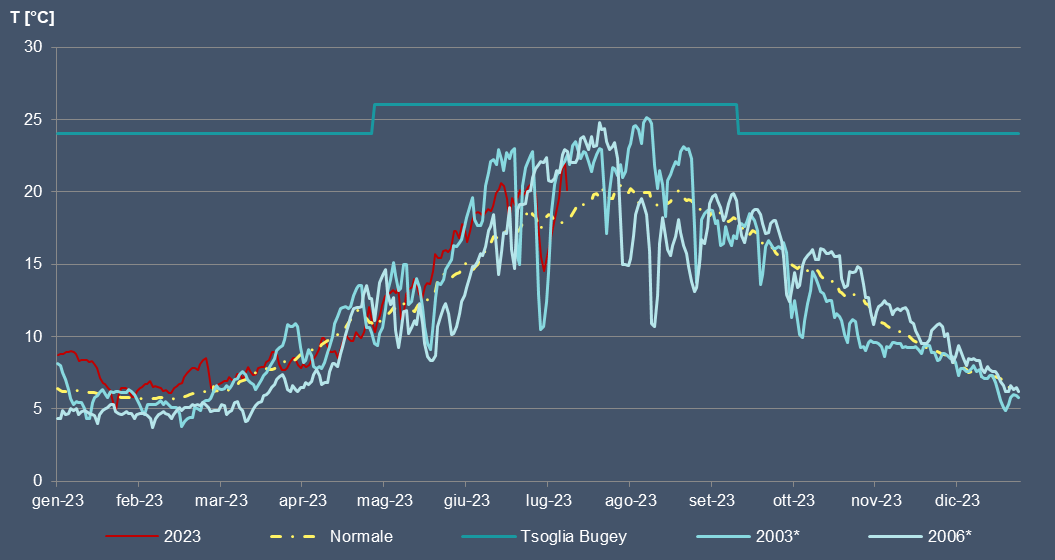Click the 20 y-axis label
Viewport: 1055px width, 560px height.
(x=34, y=192)
